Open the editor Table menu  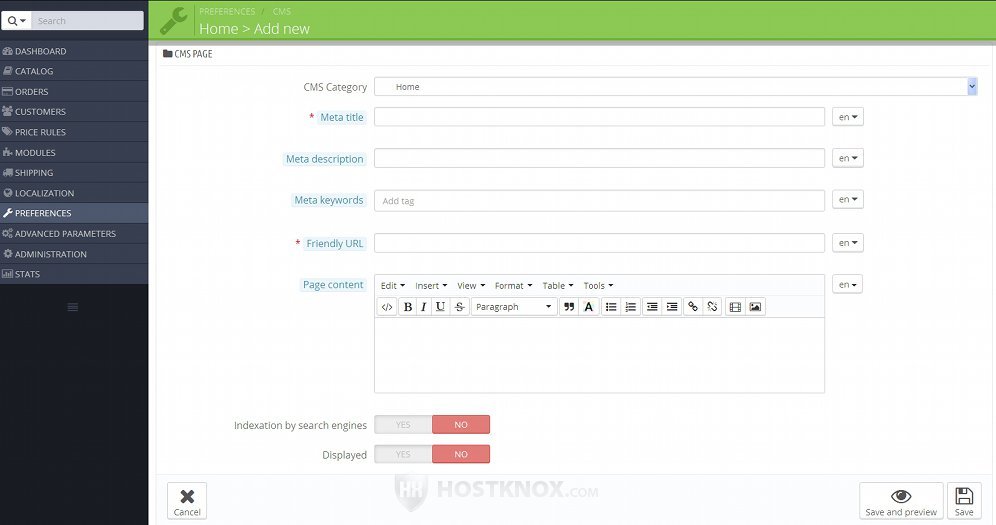tap(558, 286)
